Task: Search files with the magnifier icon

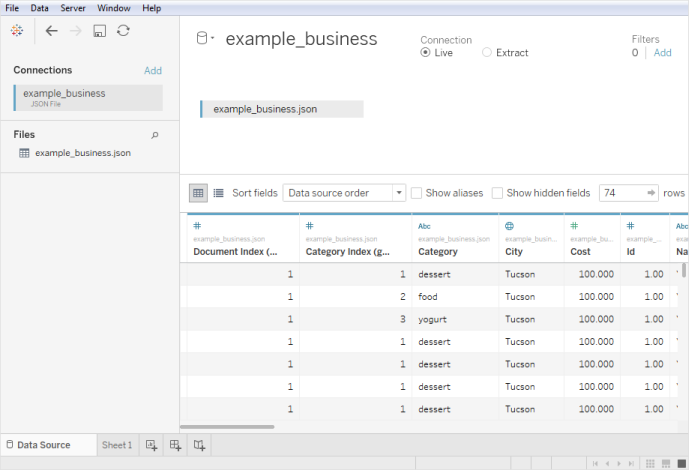Action: [x=155, y=135]
